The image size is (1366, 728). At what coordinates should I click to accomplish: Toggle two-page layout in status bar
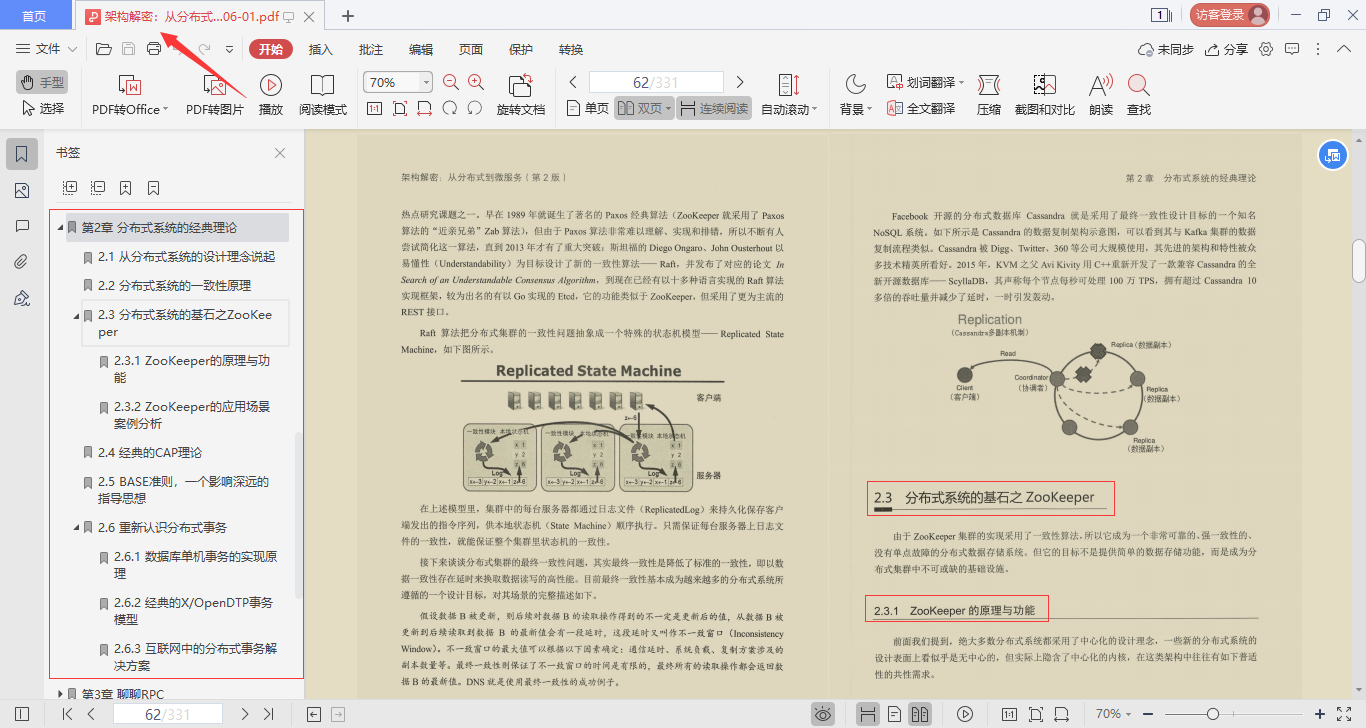click(920, 714)
